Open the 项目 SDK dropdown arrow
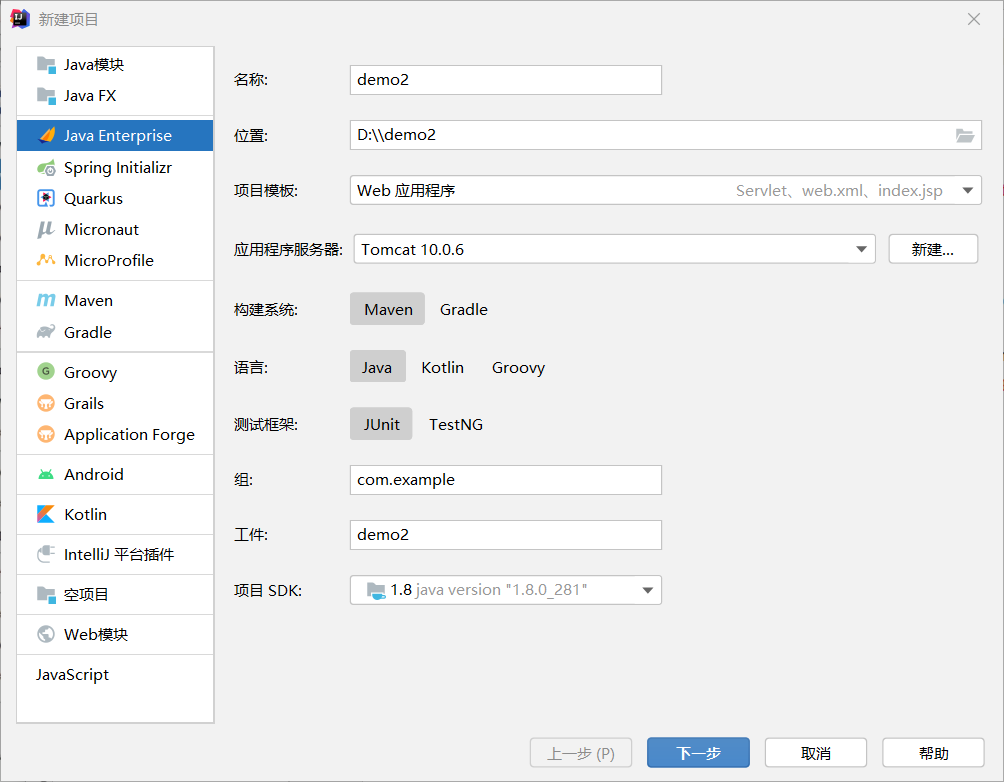Screen dimensions: 1004x782 (647, 590)
